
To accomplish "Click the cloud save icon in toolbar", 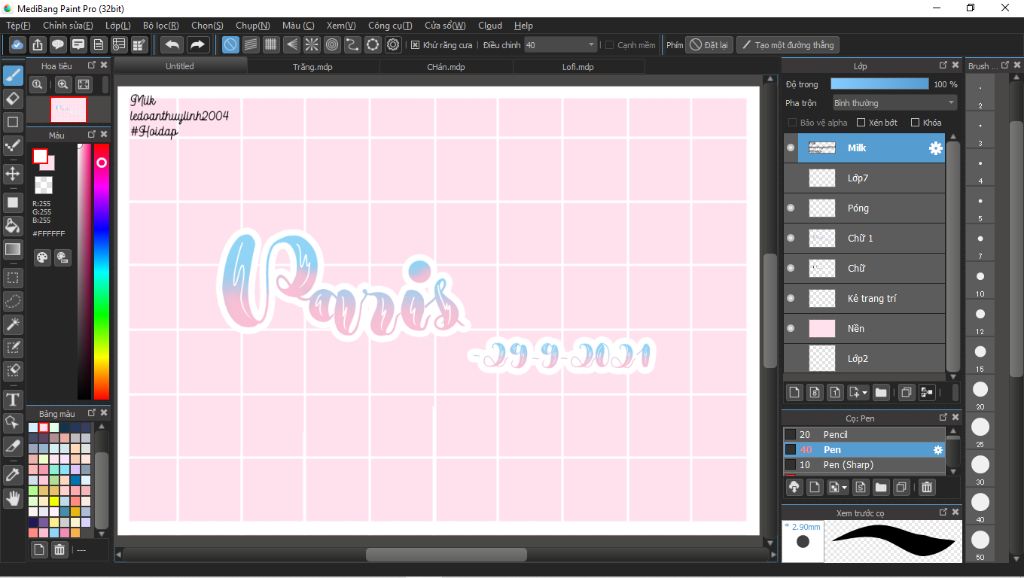I will pos(18,44).
